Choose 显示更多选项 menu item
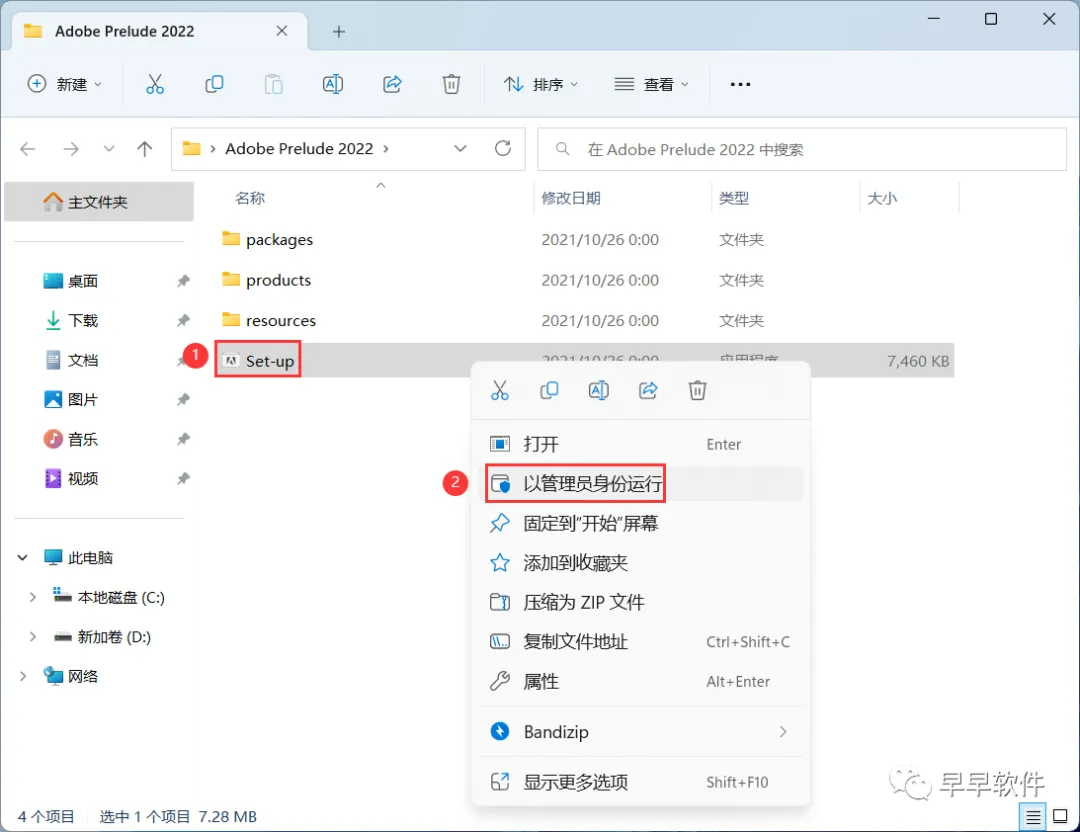 [x=641, y=782]
